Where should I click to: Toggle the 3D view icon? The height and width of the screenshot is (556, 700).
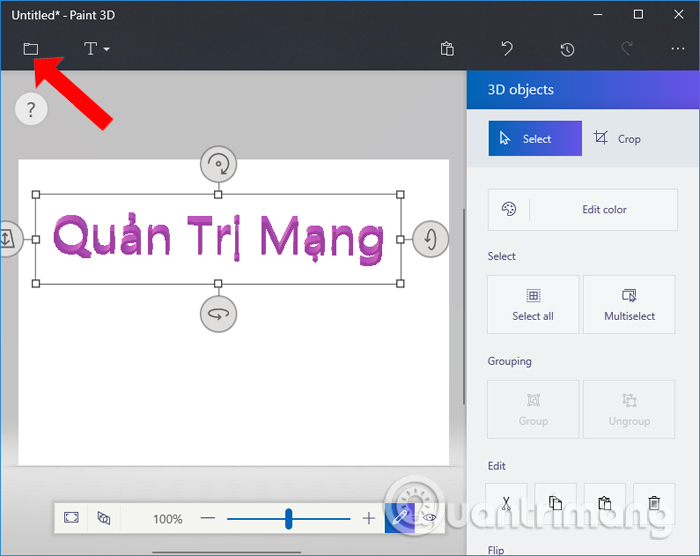pos(104,518)
